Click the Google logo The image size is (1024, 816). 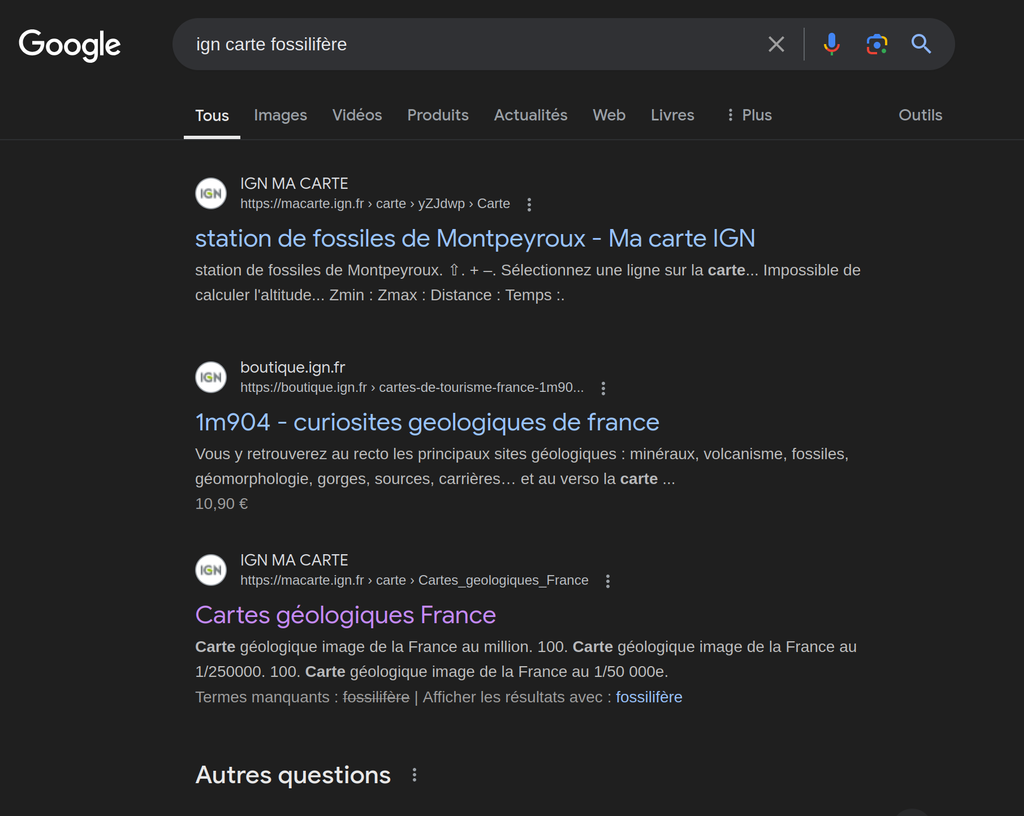pos(70,45)
